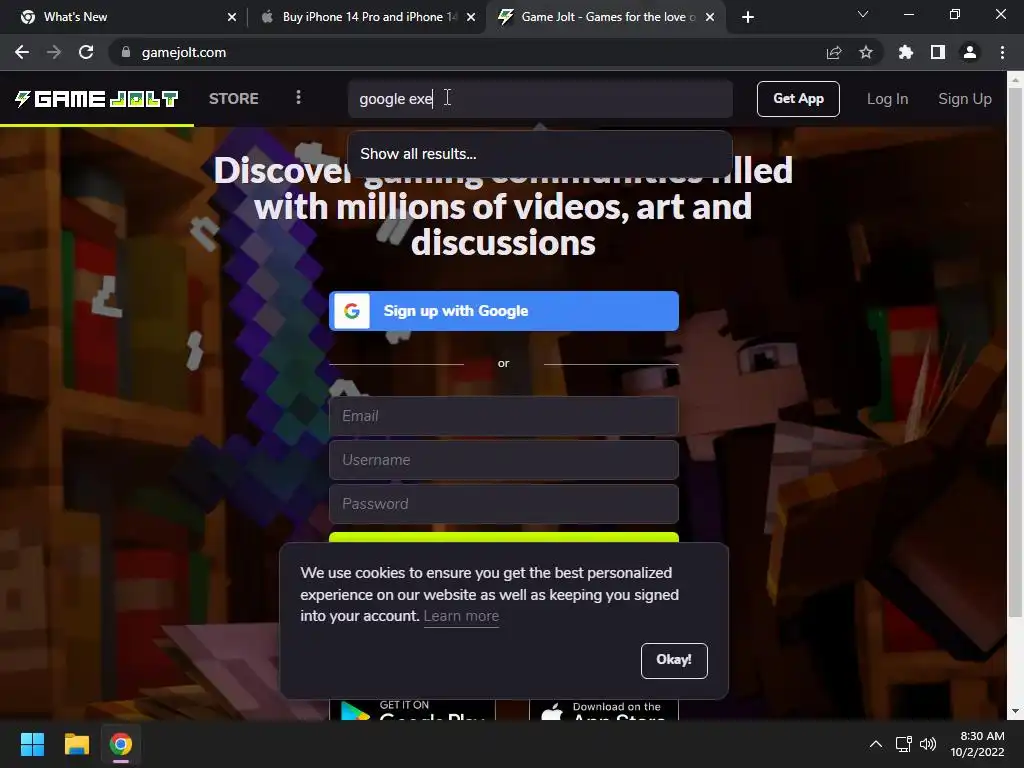Image resolution: width=1024 pixels, height=768 pixels.
Task: Go back to previous page
Action: click(22, 52)
